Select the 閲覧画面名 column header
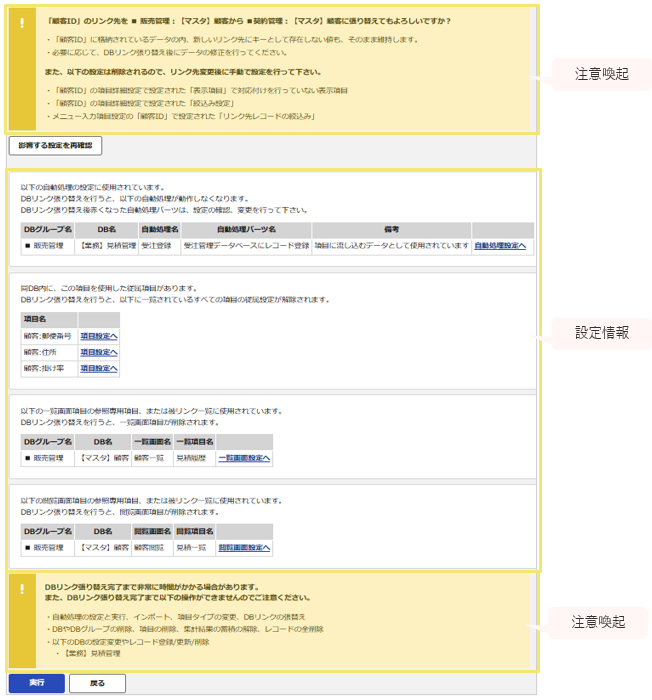The height and width of the screenshot is (700, 652). [x=152, y=532]
